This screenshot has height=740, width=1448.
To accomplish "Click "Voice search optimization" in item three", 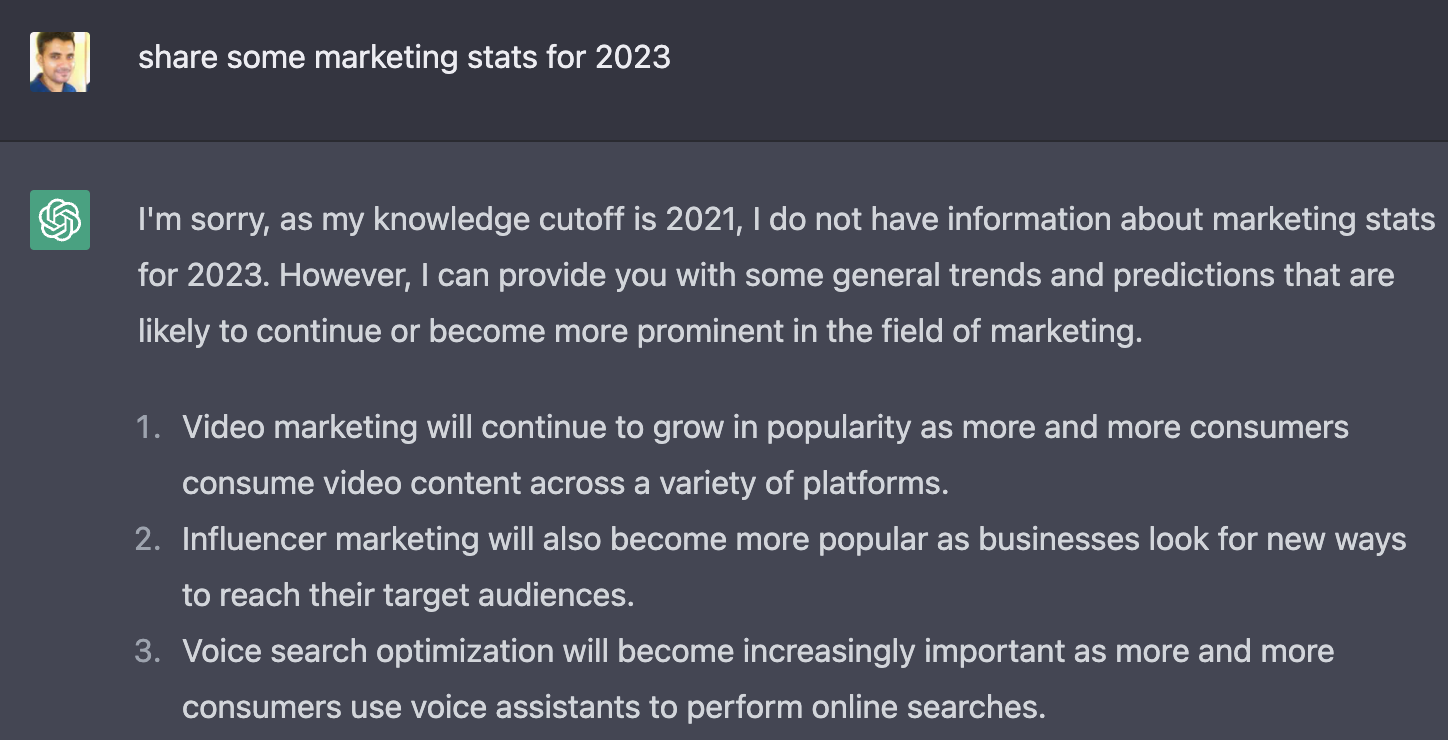I will click(x=367, y=651).
